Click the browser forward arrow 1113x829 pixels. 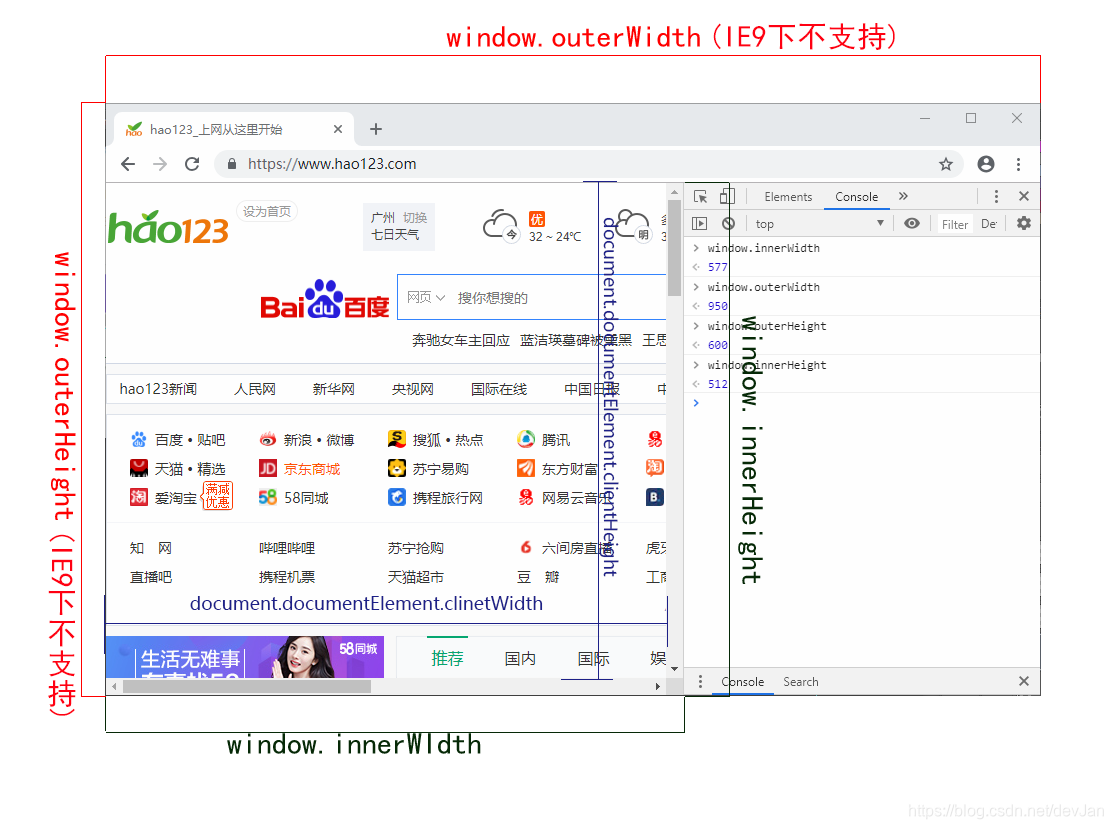160,164
